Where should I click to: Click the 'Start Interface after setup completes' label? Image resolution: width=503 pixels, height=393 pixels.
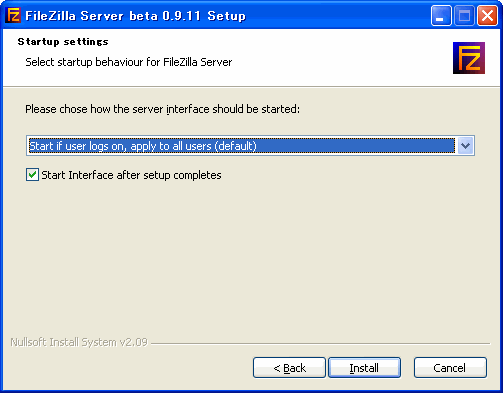coord(131,175)
